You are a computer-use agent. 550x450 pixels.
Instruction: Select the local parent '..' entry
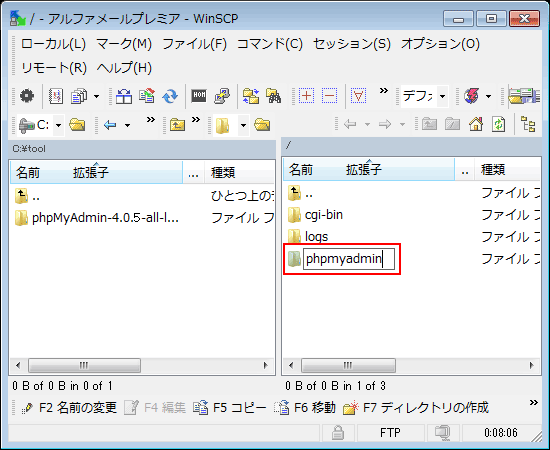point(27,196)
